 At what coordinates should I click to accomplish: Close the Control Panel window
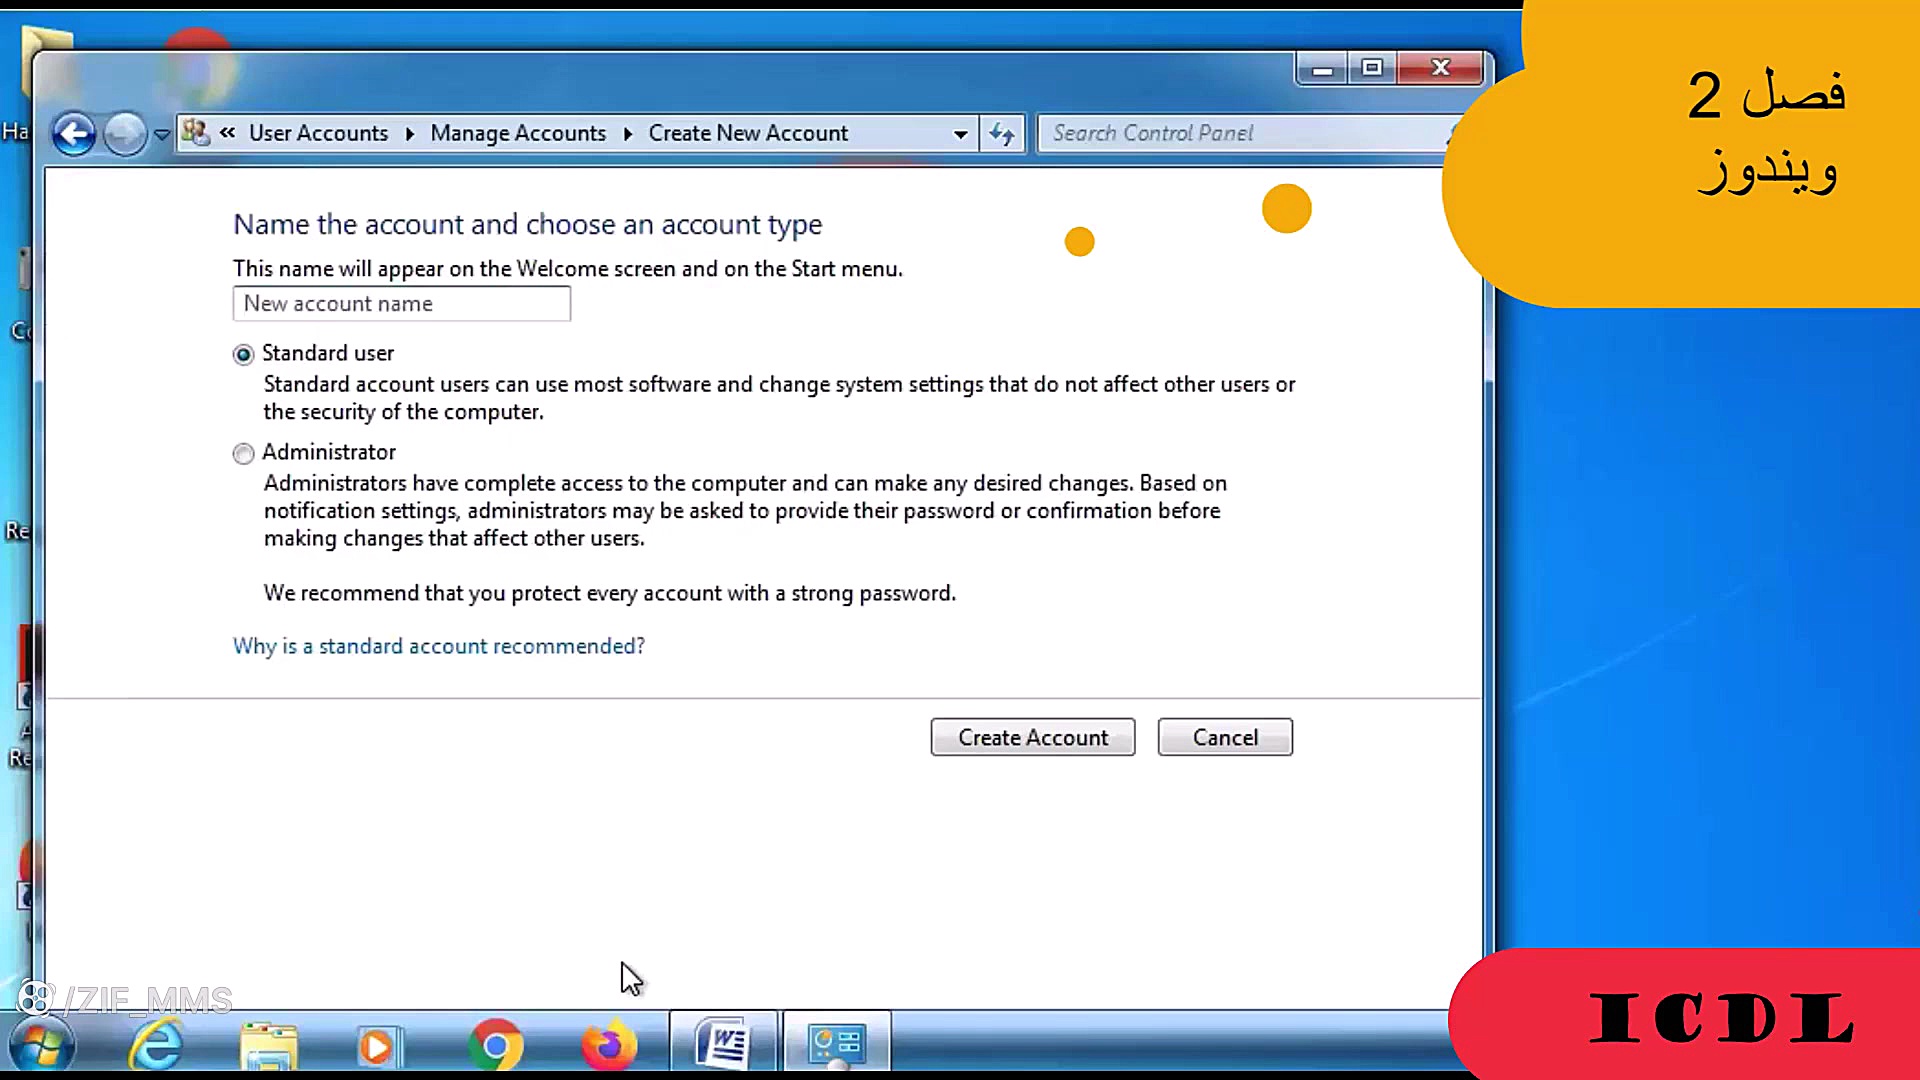(1440, 68)
